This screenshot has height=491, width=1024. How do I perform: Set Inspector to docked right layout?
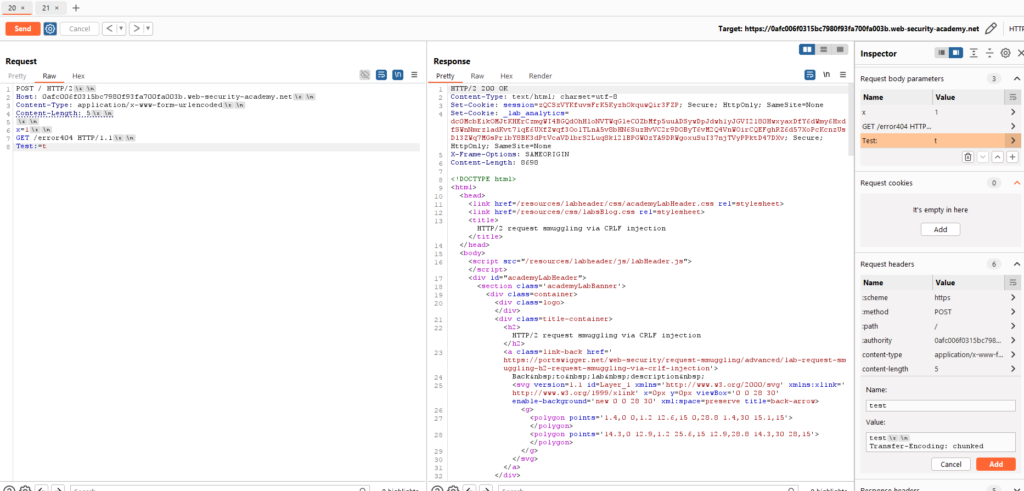coord(955,53)
